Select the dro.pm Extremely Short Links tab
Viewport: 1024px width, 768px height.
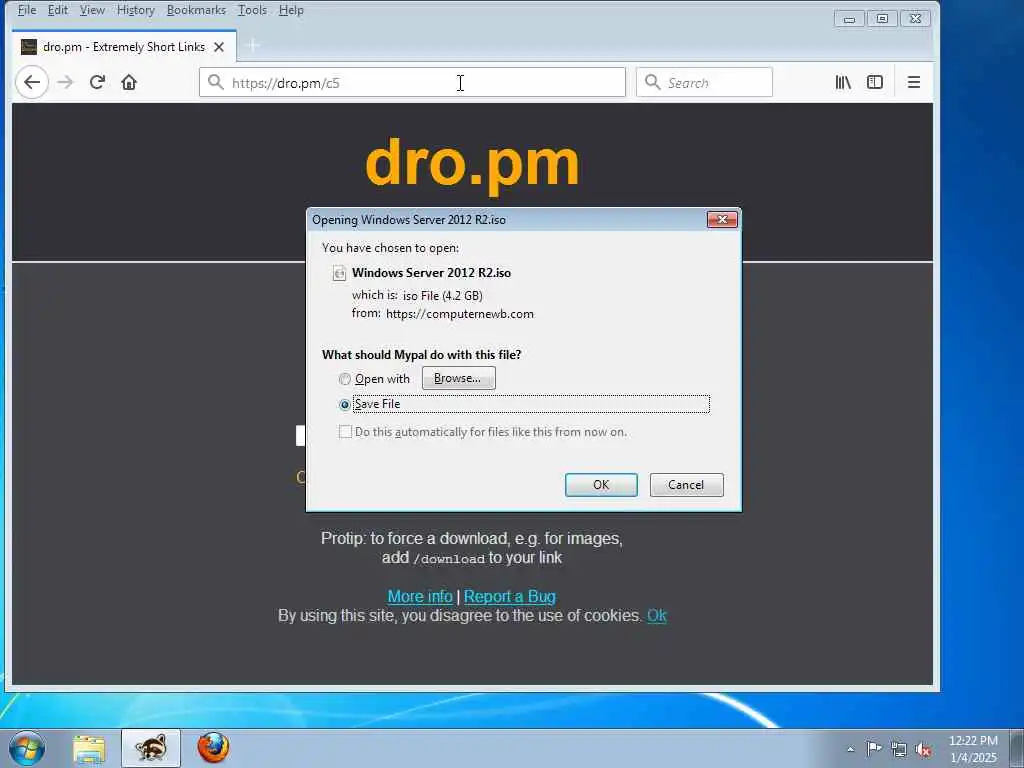[x=123, y=46]
